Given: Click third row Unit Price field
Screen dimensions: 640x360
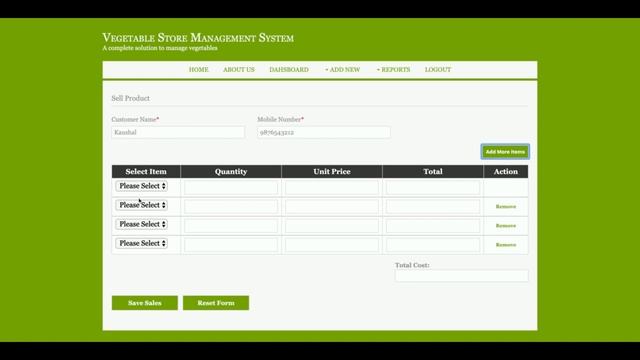Looking at the screenshot, I should pos(332,226).
